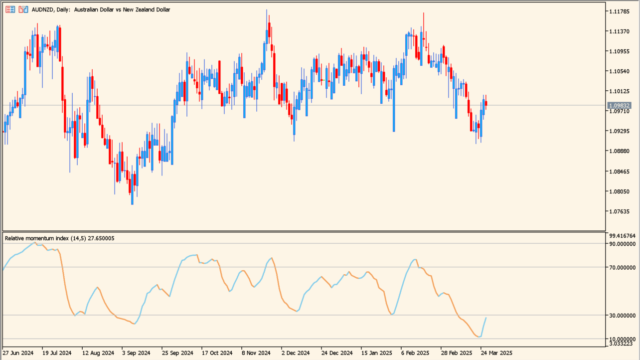
Task: Click the 27 Jun 2024 date label
Action: coord(18,353)
